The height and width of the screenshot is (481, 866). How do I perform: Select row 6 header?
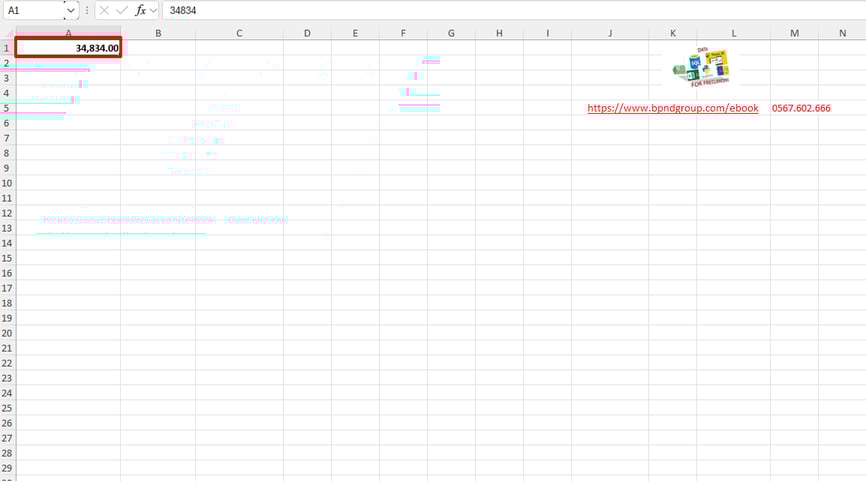click(7, 123)
